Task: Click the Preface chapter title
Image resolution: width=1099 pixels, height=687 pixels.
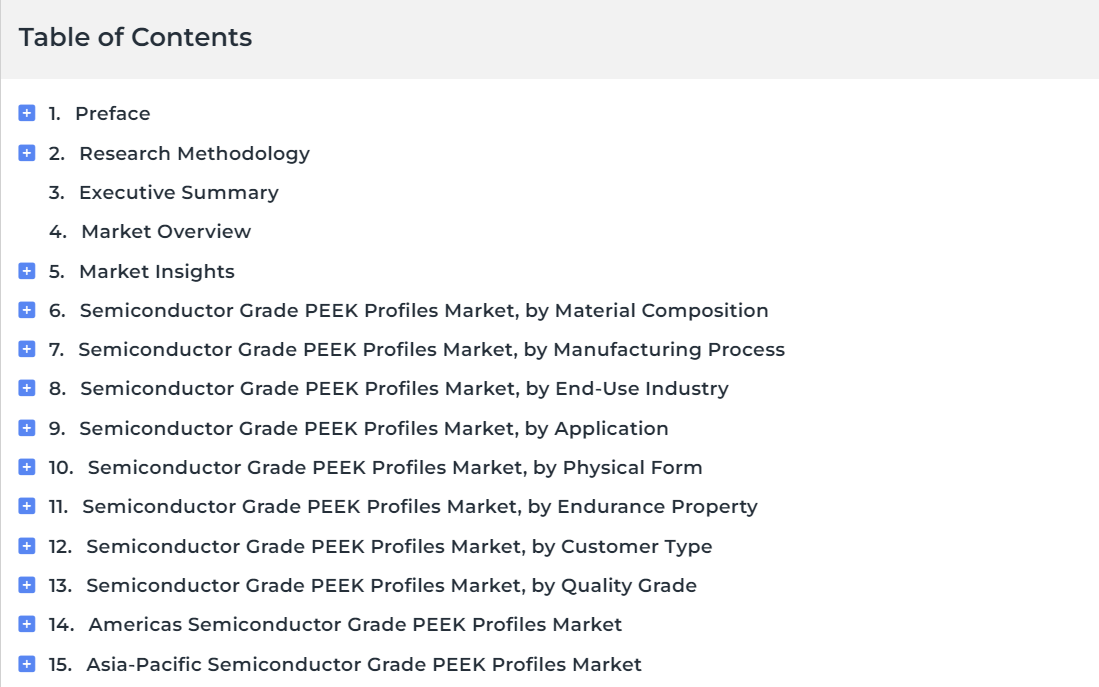Action: [x=113, y=114]
